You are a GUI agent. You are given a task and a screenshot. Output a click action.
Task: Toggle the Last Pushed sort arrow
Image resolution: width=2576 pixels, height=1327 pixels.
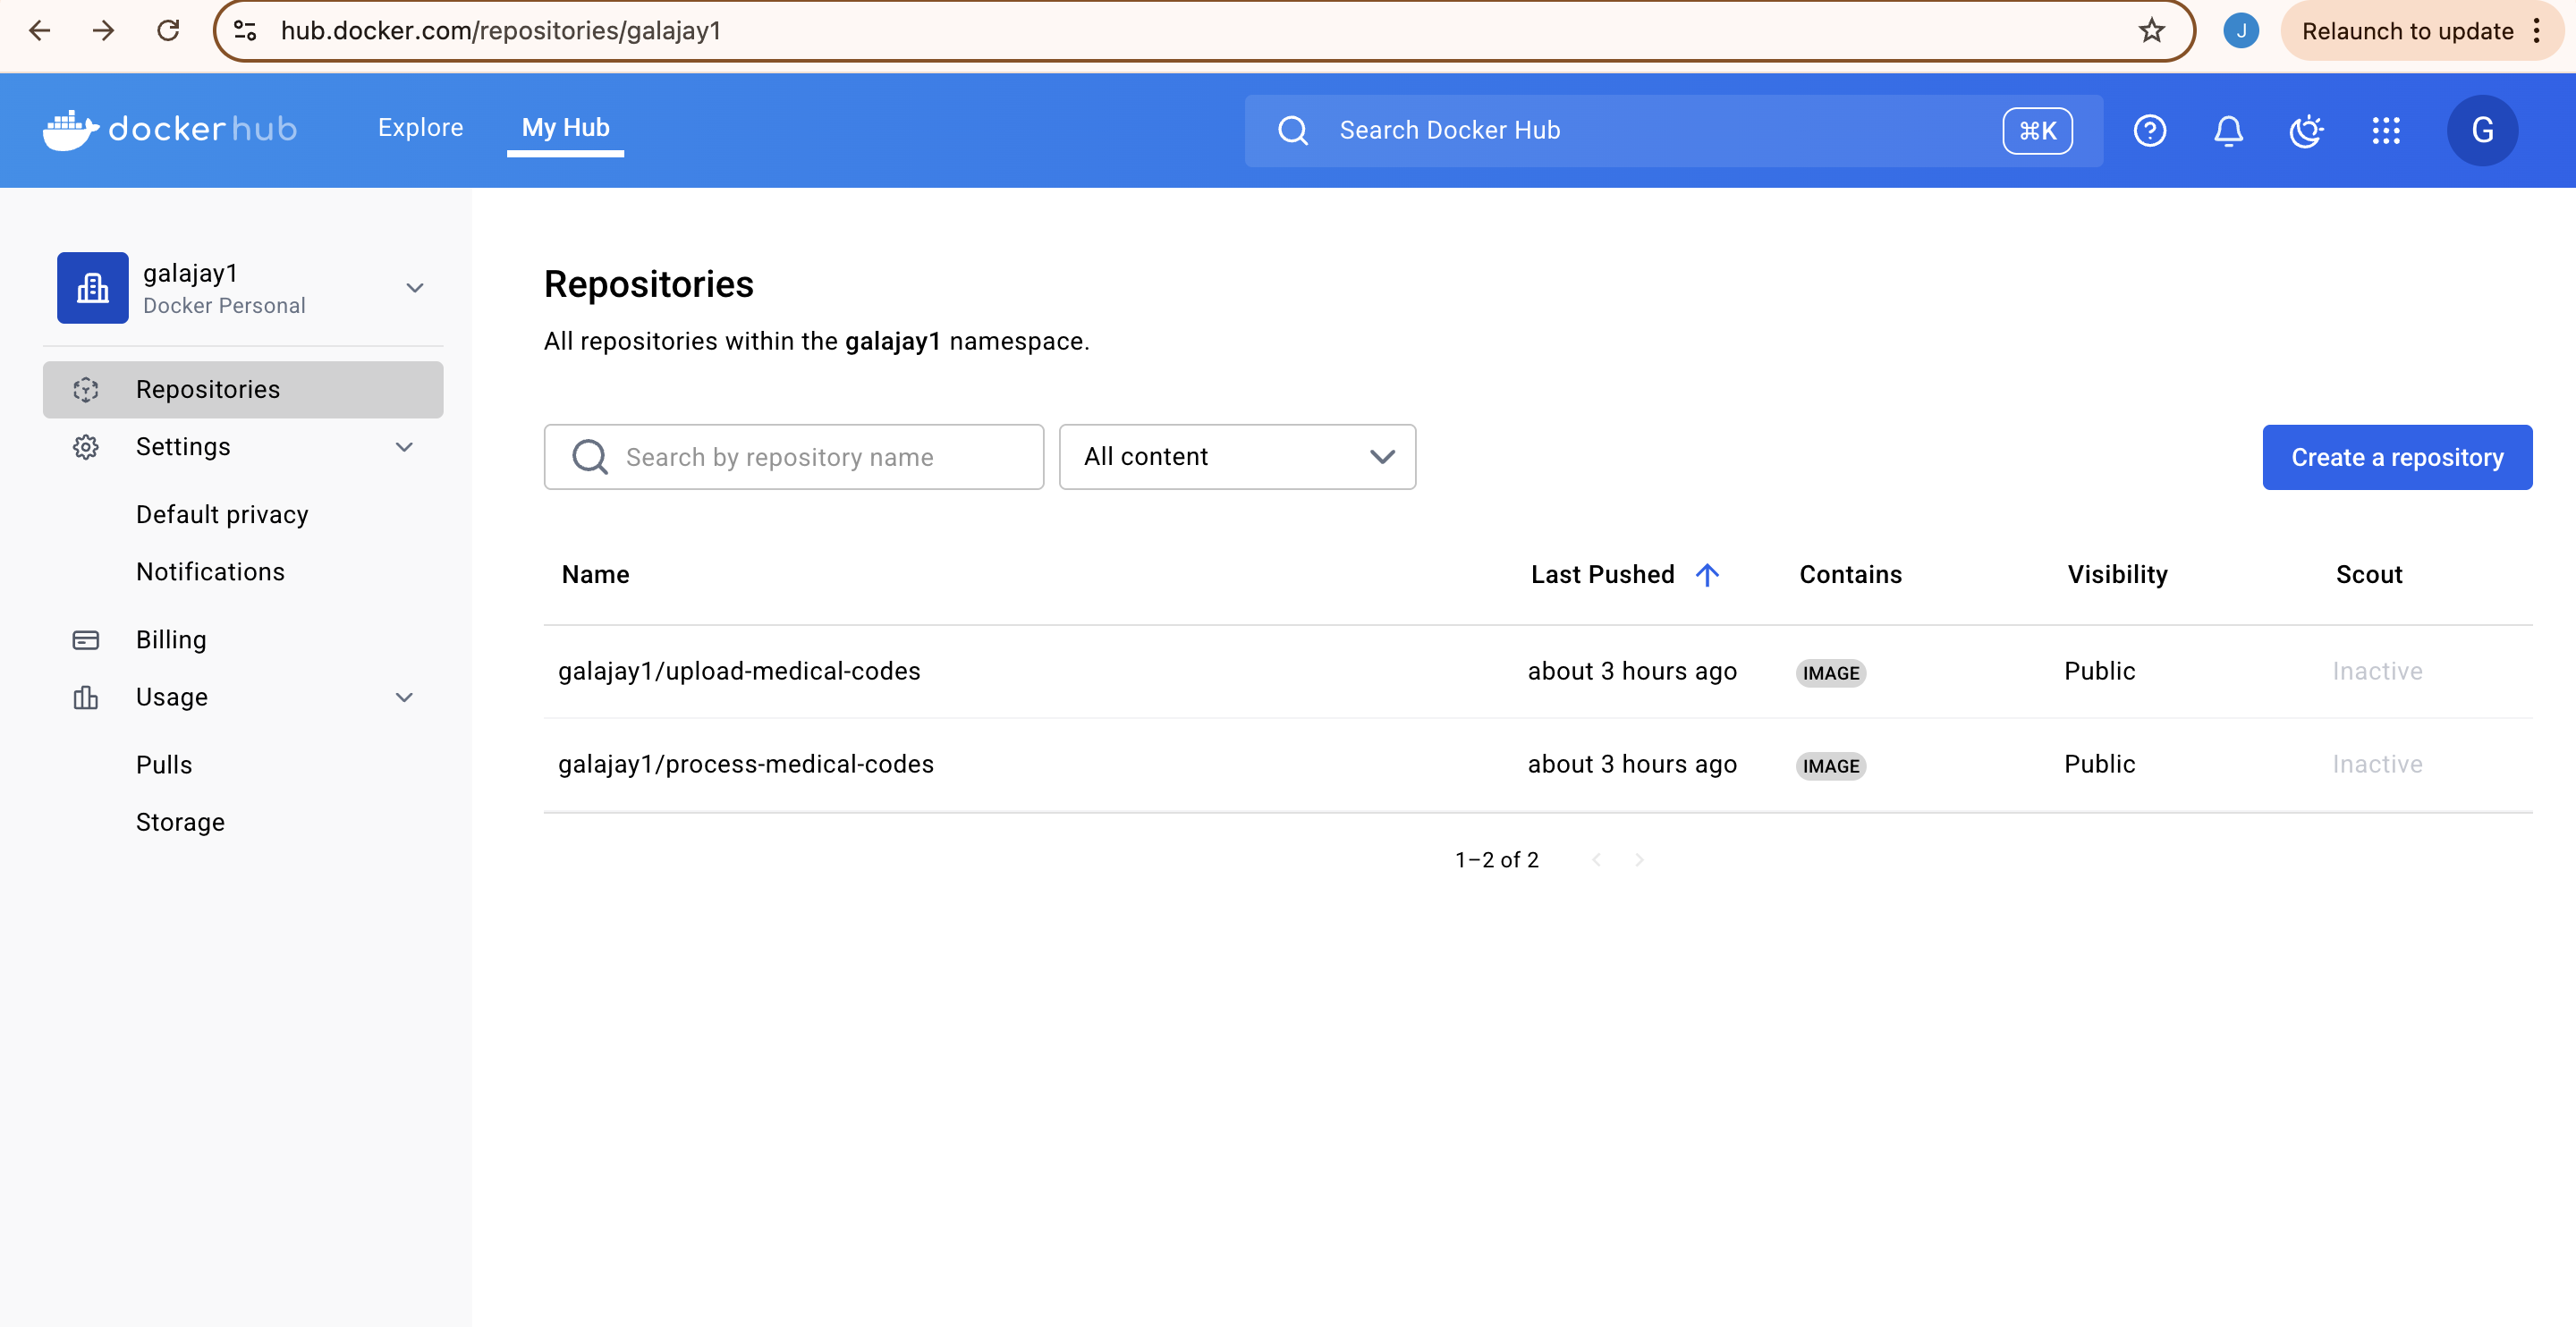[1707, 574]
